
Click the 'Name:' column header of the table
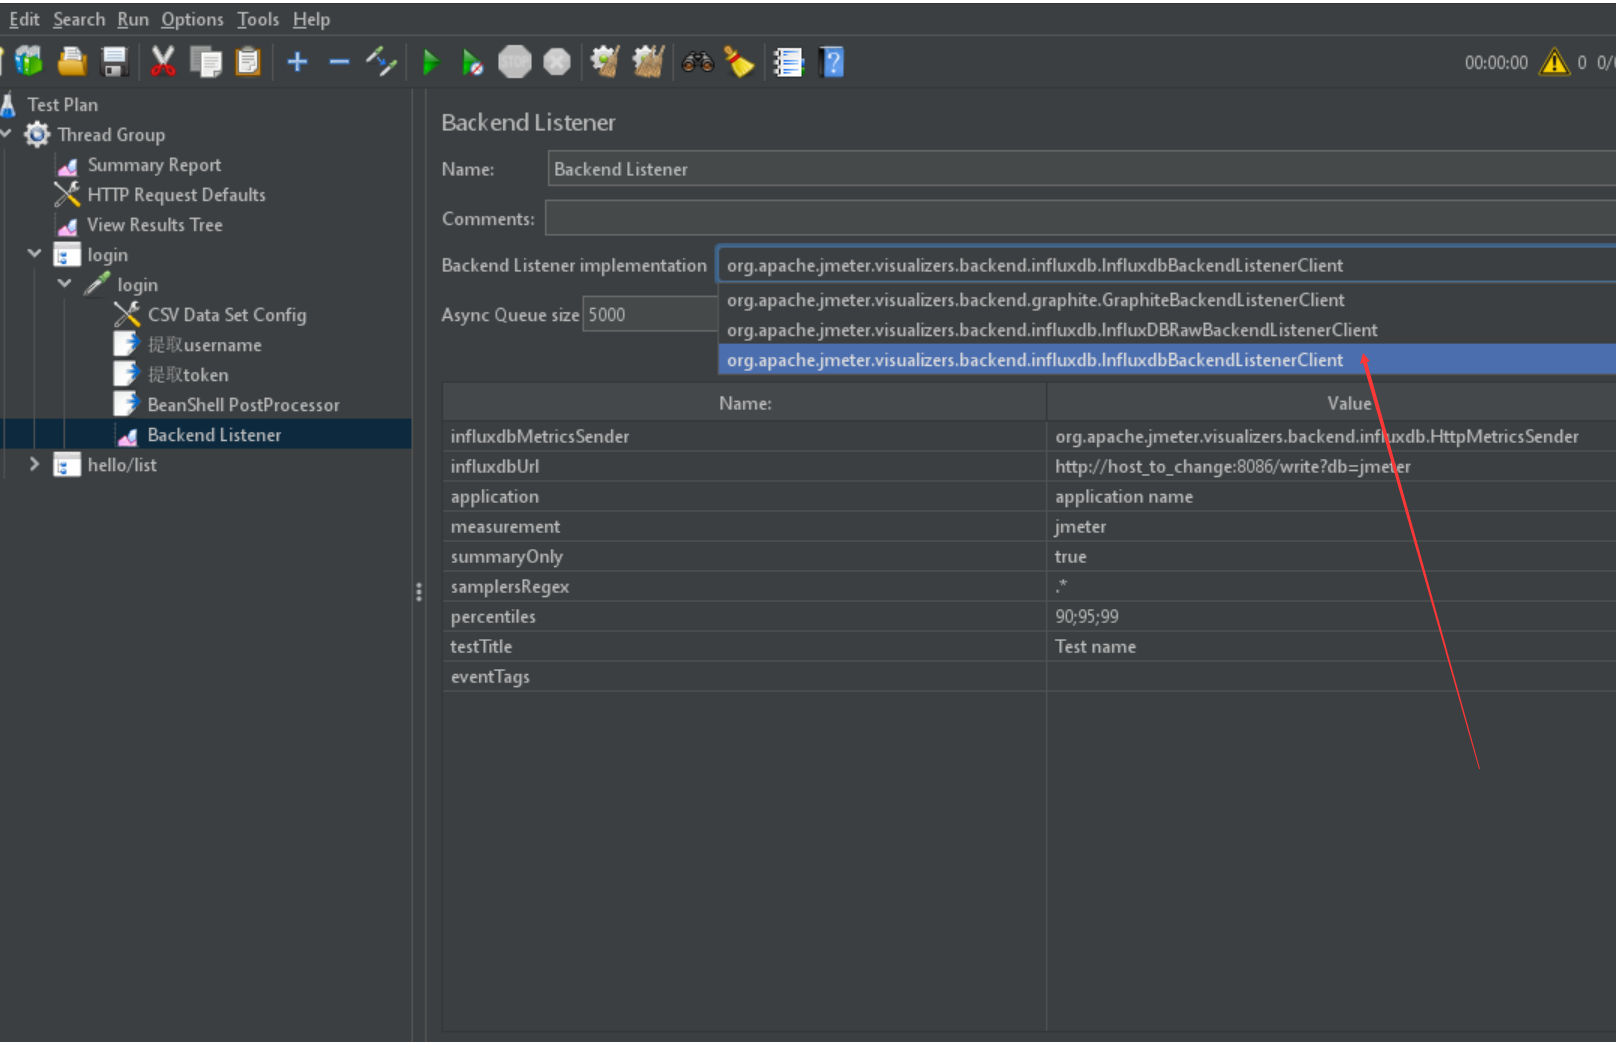tap(744, 403)
